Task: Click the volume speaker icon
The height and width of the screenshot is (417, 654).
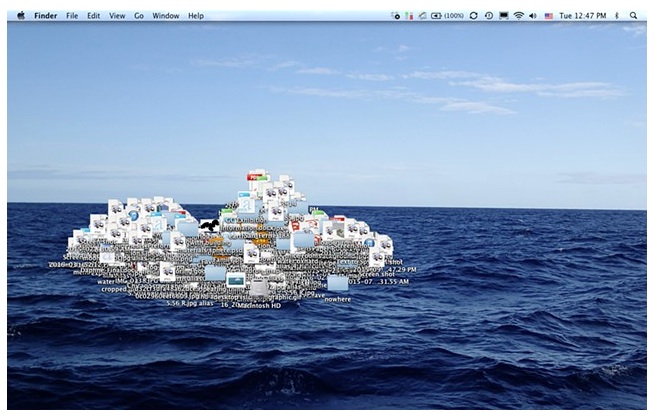Action: click(532, 16)
